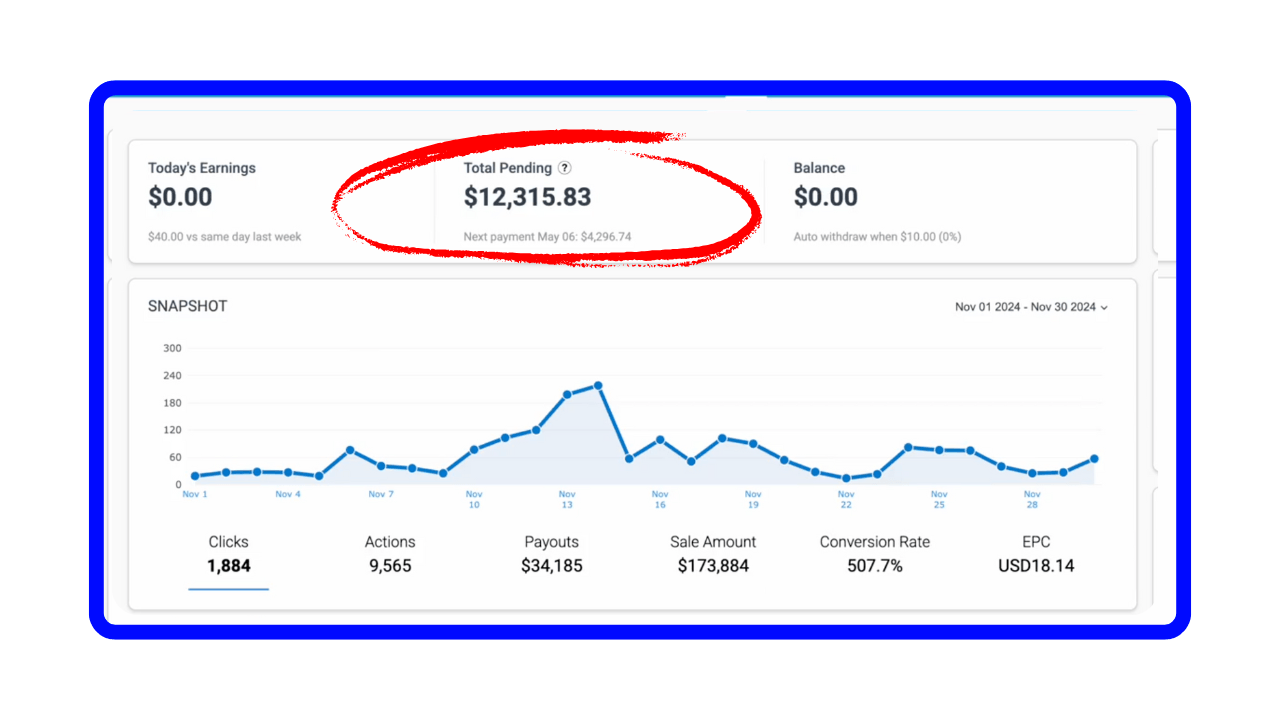
Task: Show the EPC metric tab
Action: click(x=1036, y=554)
